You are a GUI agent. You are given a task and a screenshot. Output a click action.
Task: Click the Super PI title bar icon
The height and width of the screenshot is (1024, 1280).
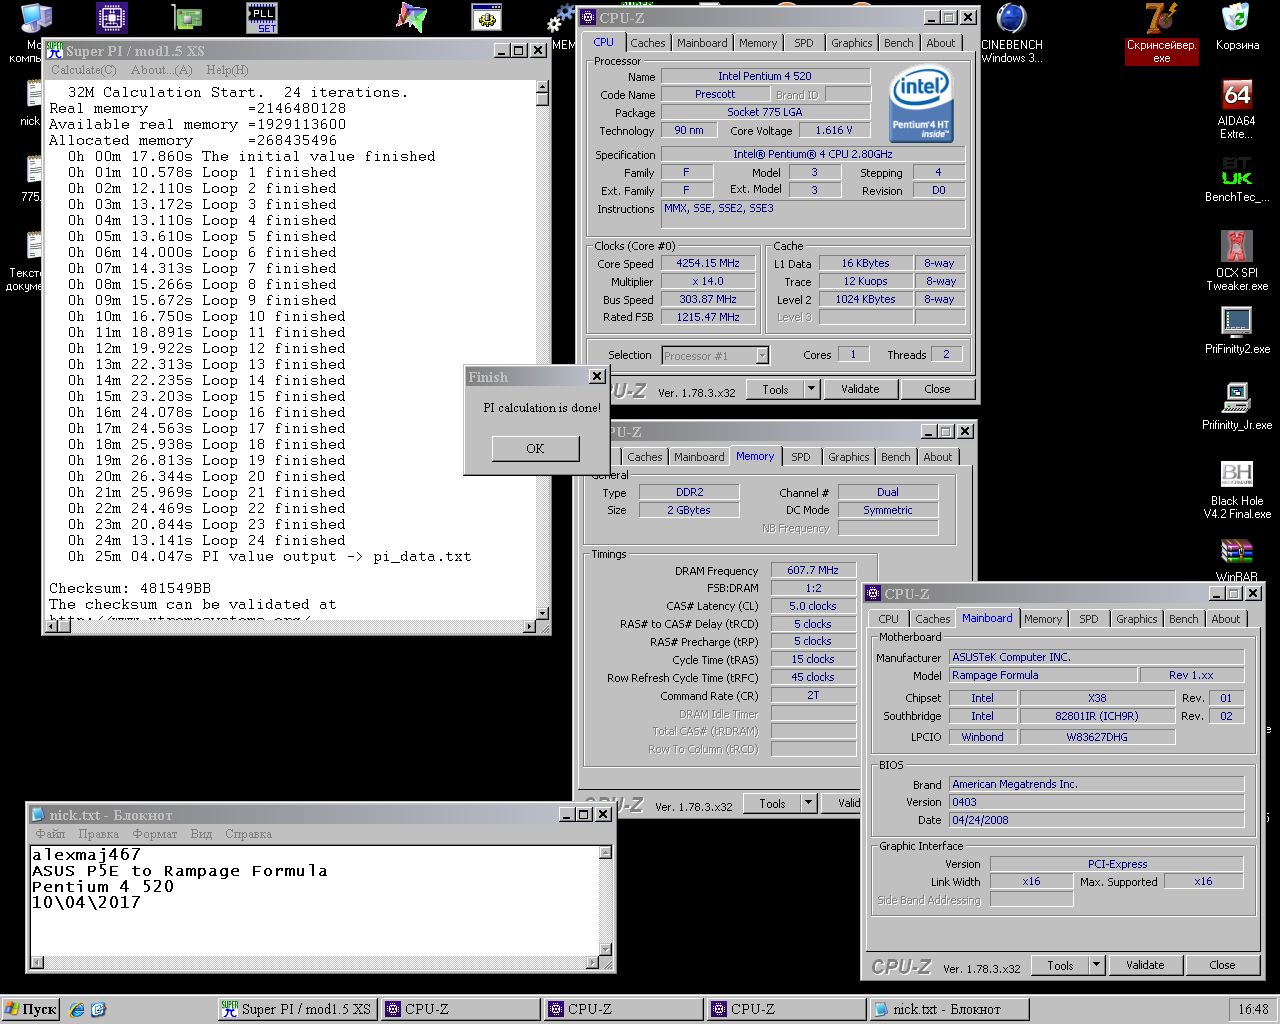(x=54, y=50)
